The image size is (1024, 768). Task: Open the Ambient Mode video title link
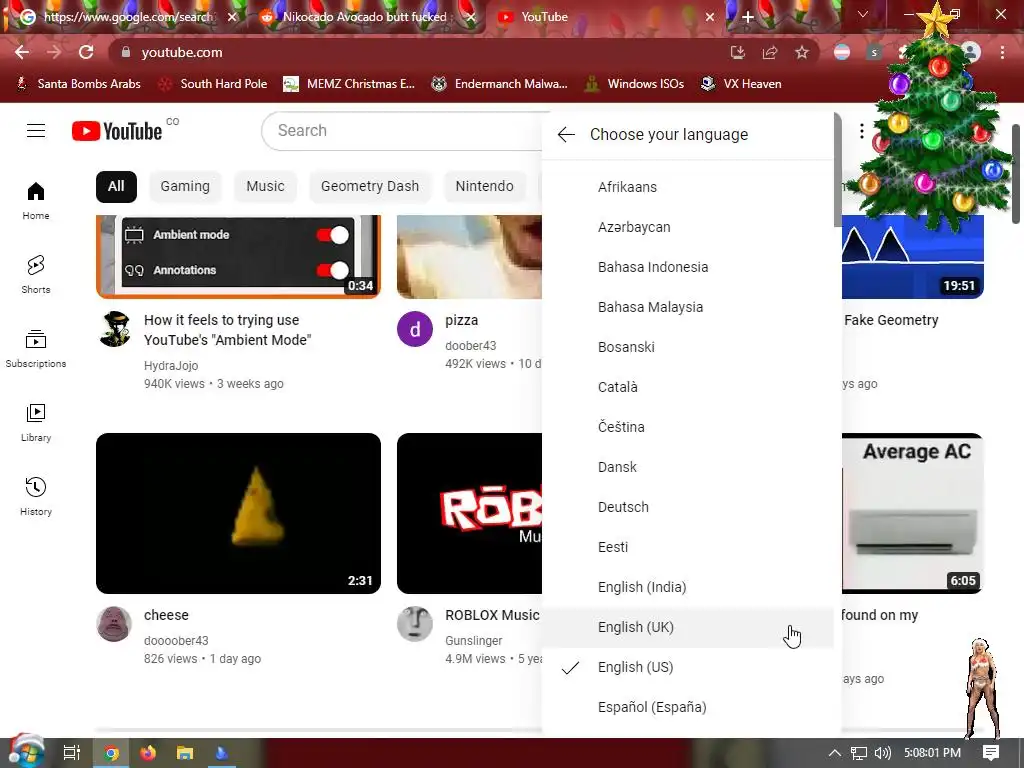[x=227, y=330]
